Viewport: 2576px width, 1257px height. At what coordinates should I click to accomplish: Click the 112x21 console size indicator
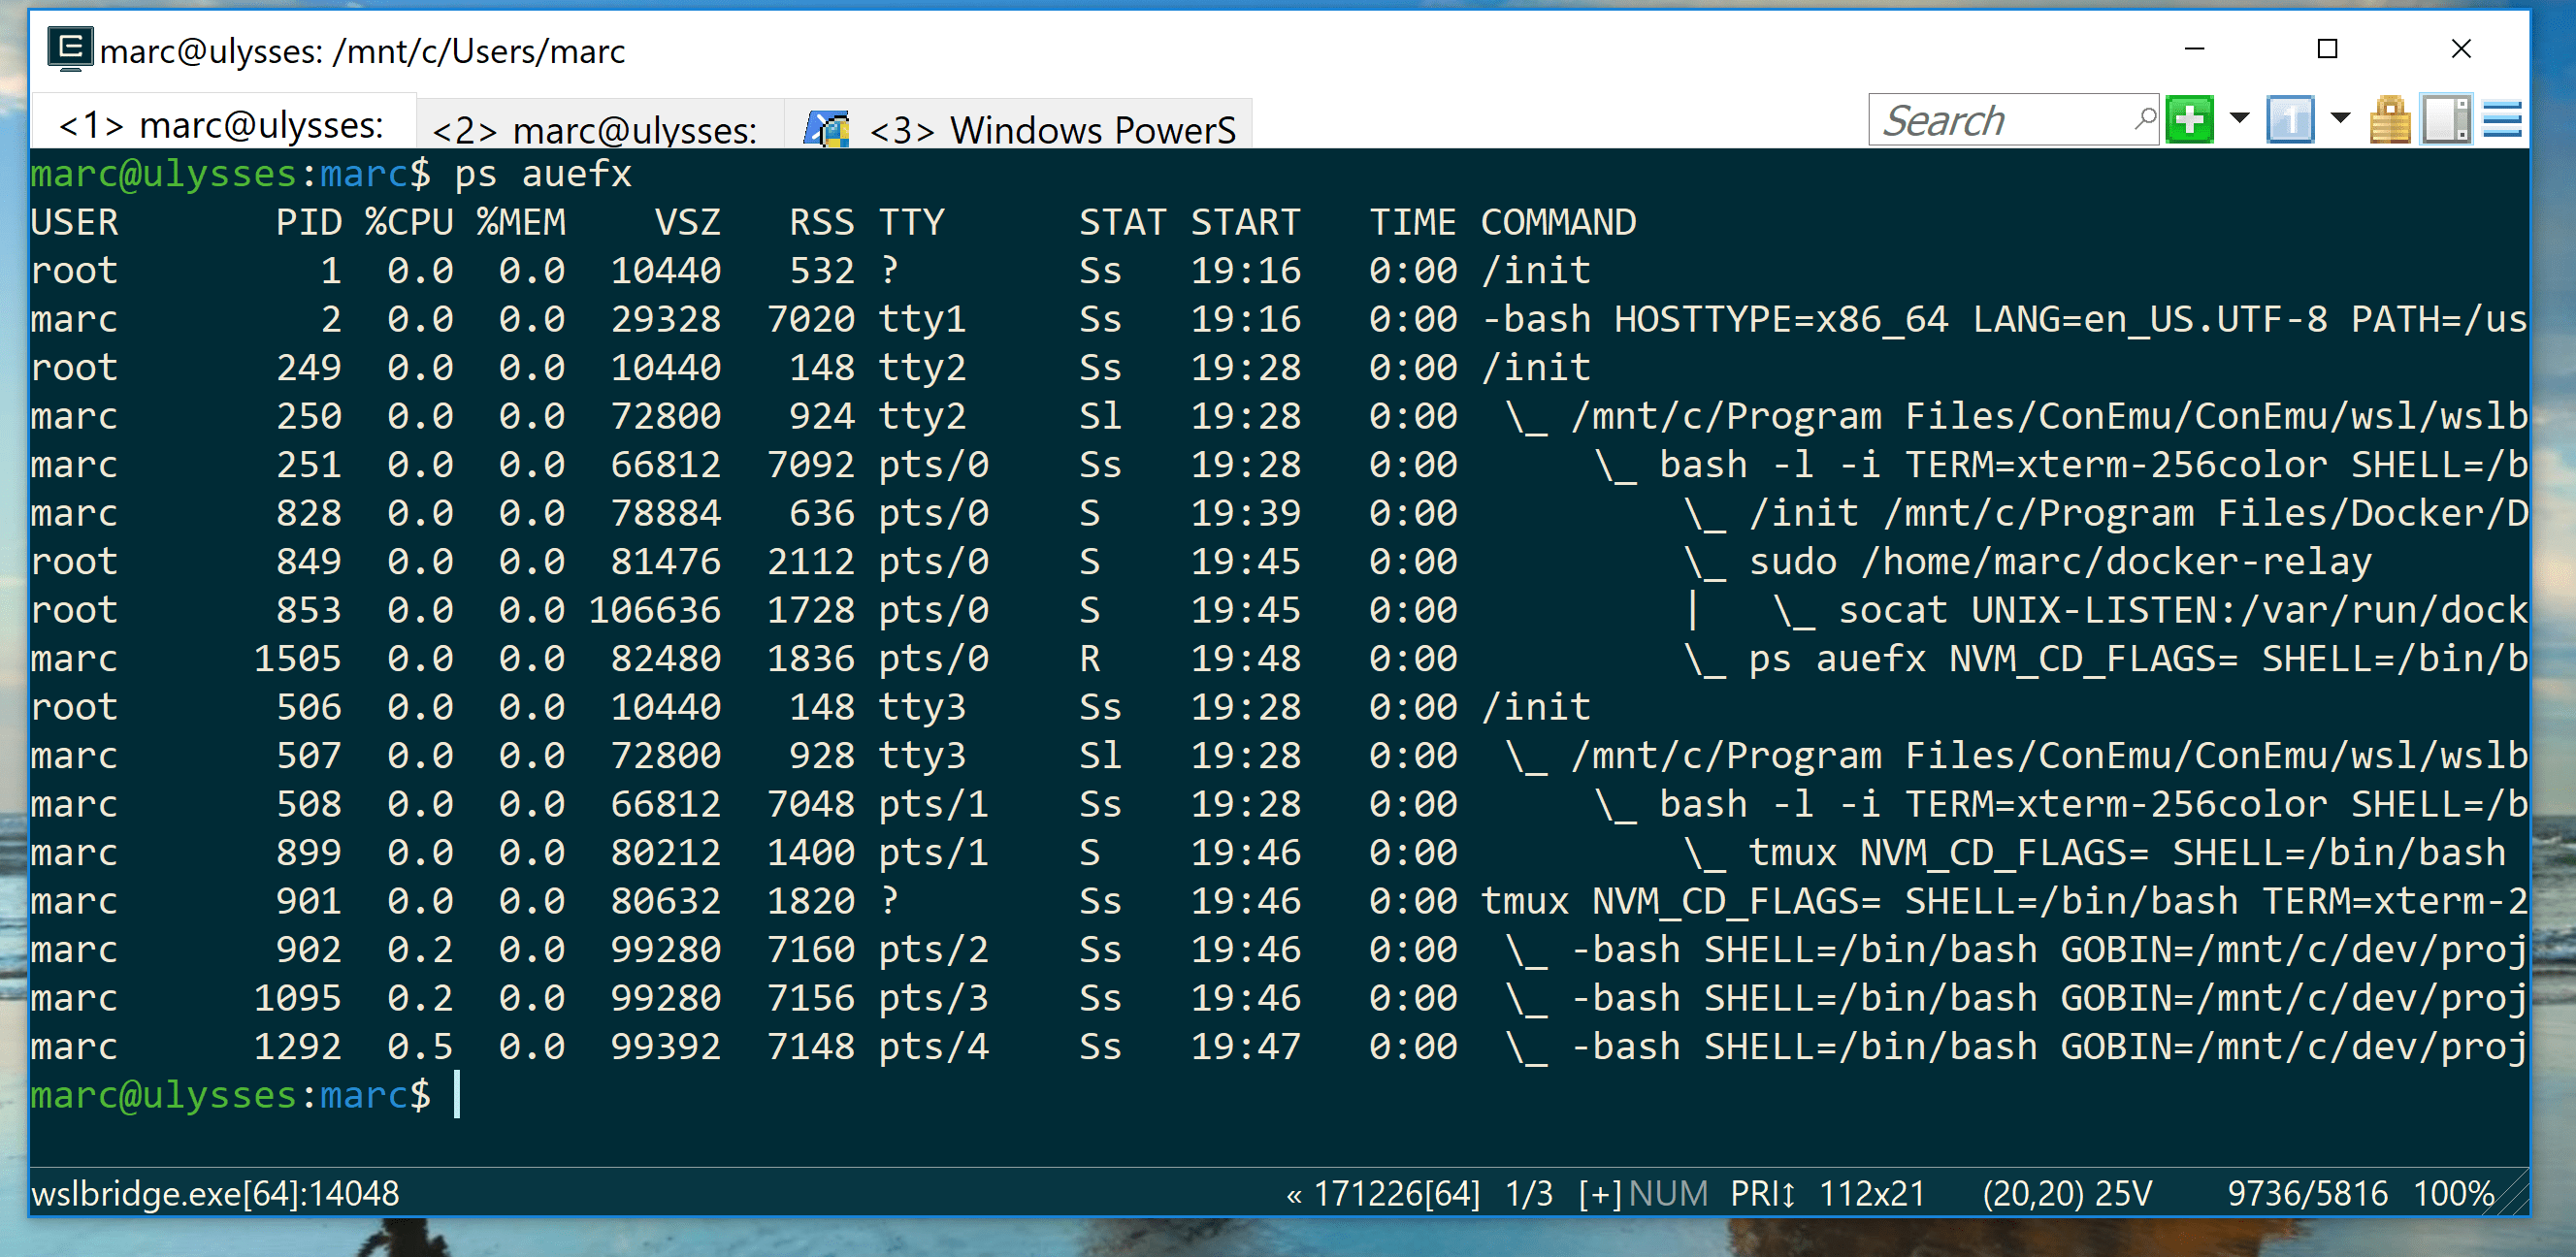(x=1871, y=1193)
